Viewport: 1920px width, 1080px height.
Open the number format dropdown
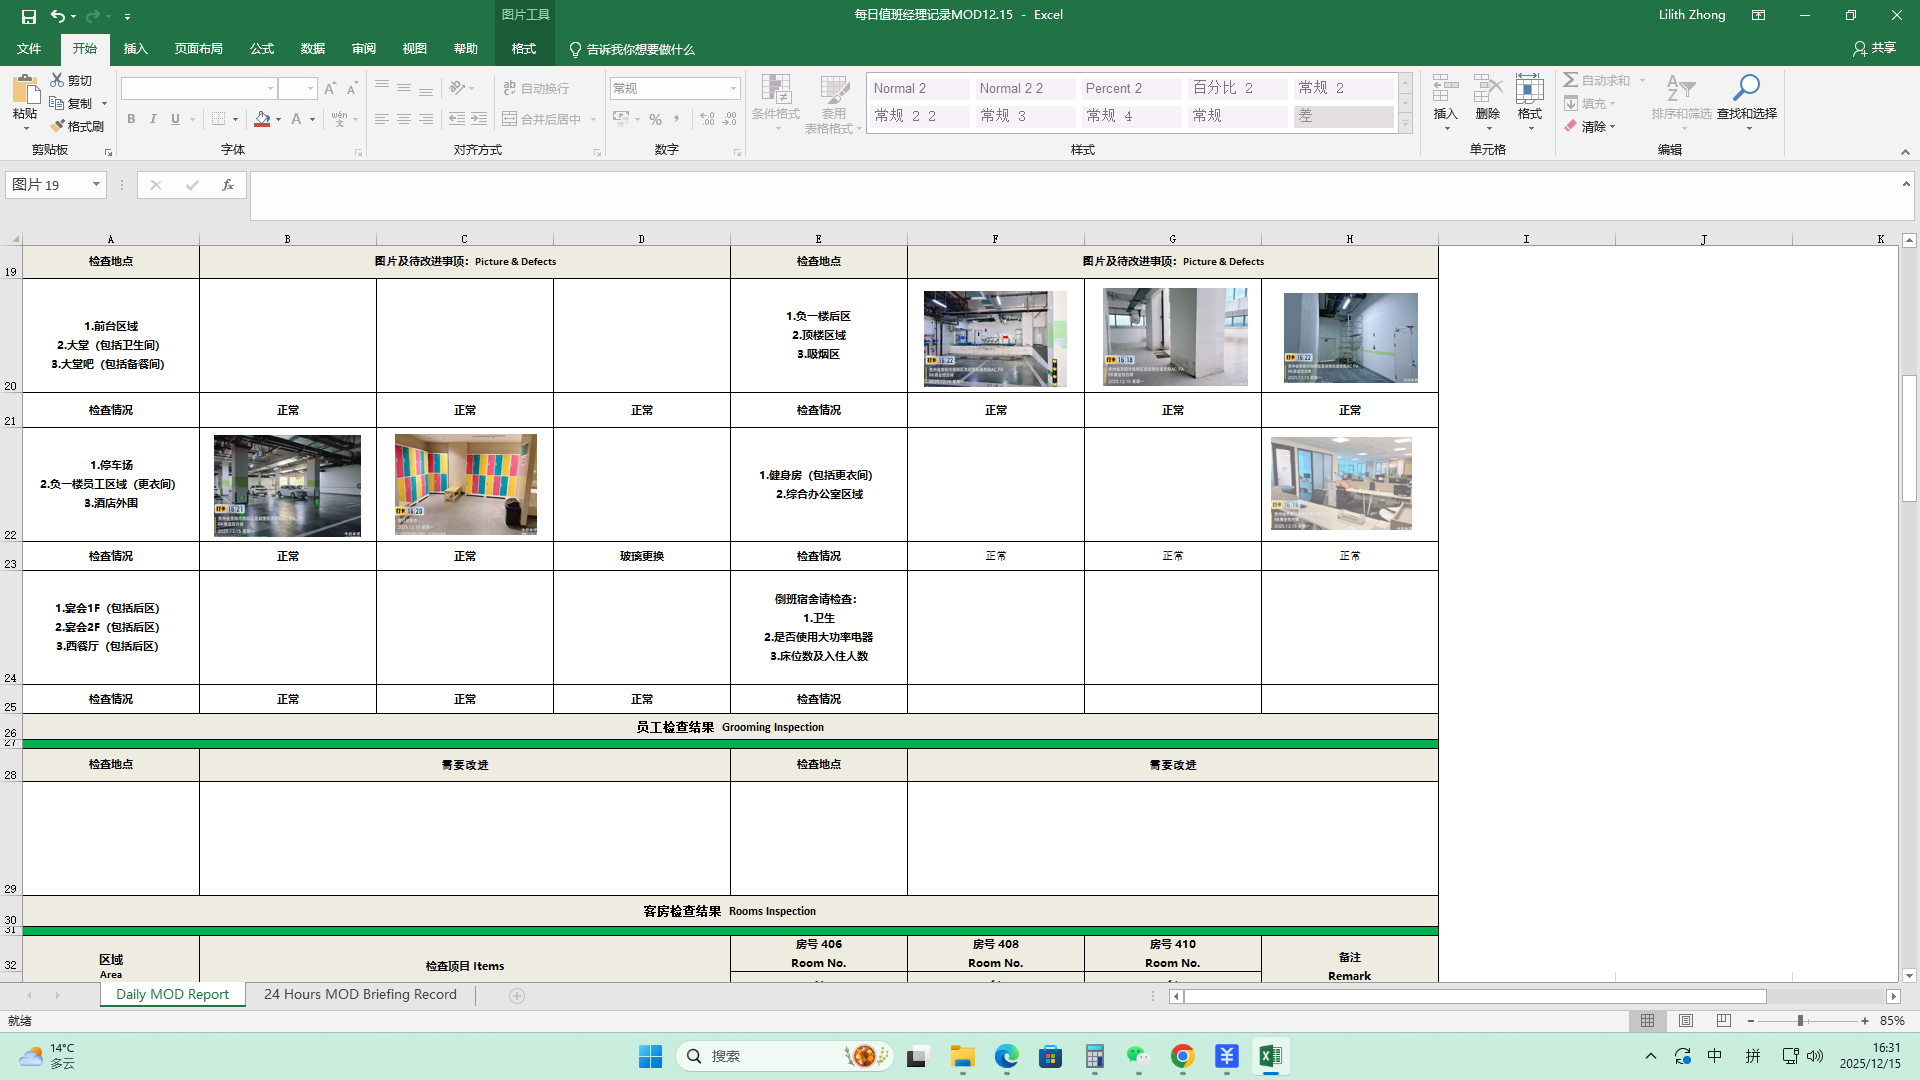tap(733, 89)
